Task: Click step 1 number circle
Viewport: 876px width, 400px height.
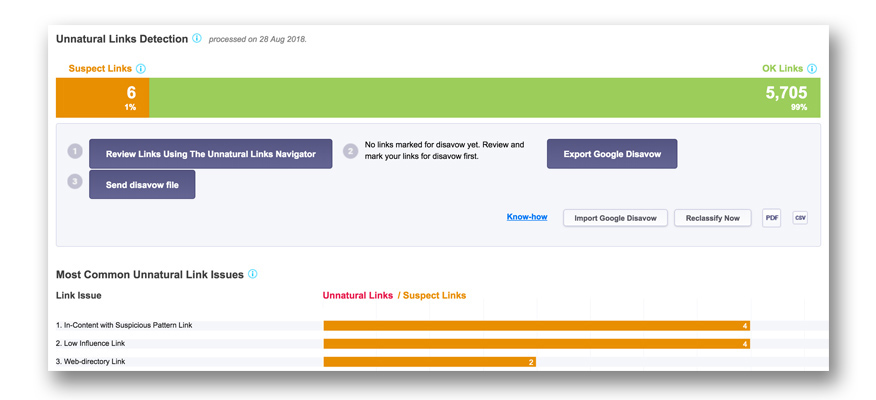Action: (x=75, y=152)
